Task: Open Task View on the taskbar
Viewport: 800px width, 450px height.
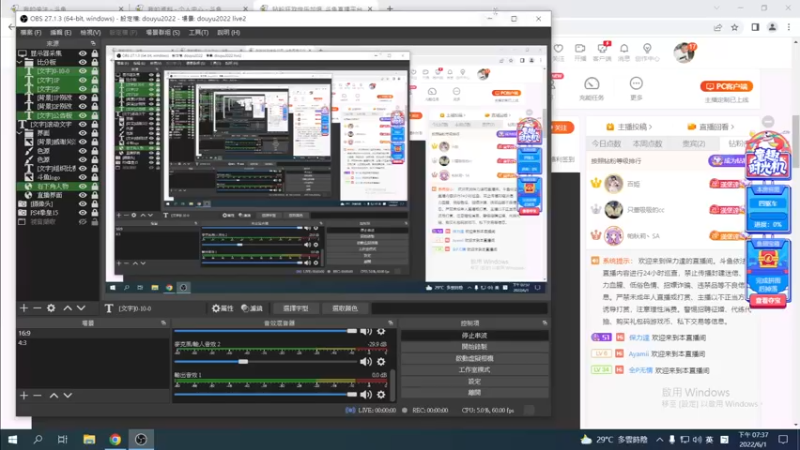Action: 63,439
